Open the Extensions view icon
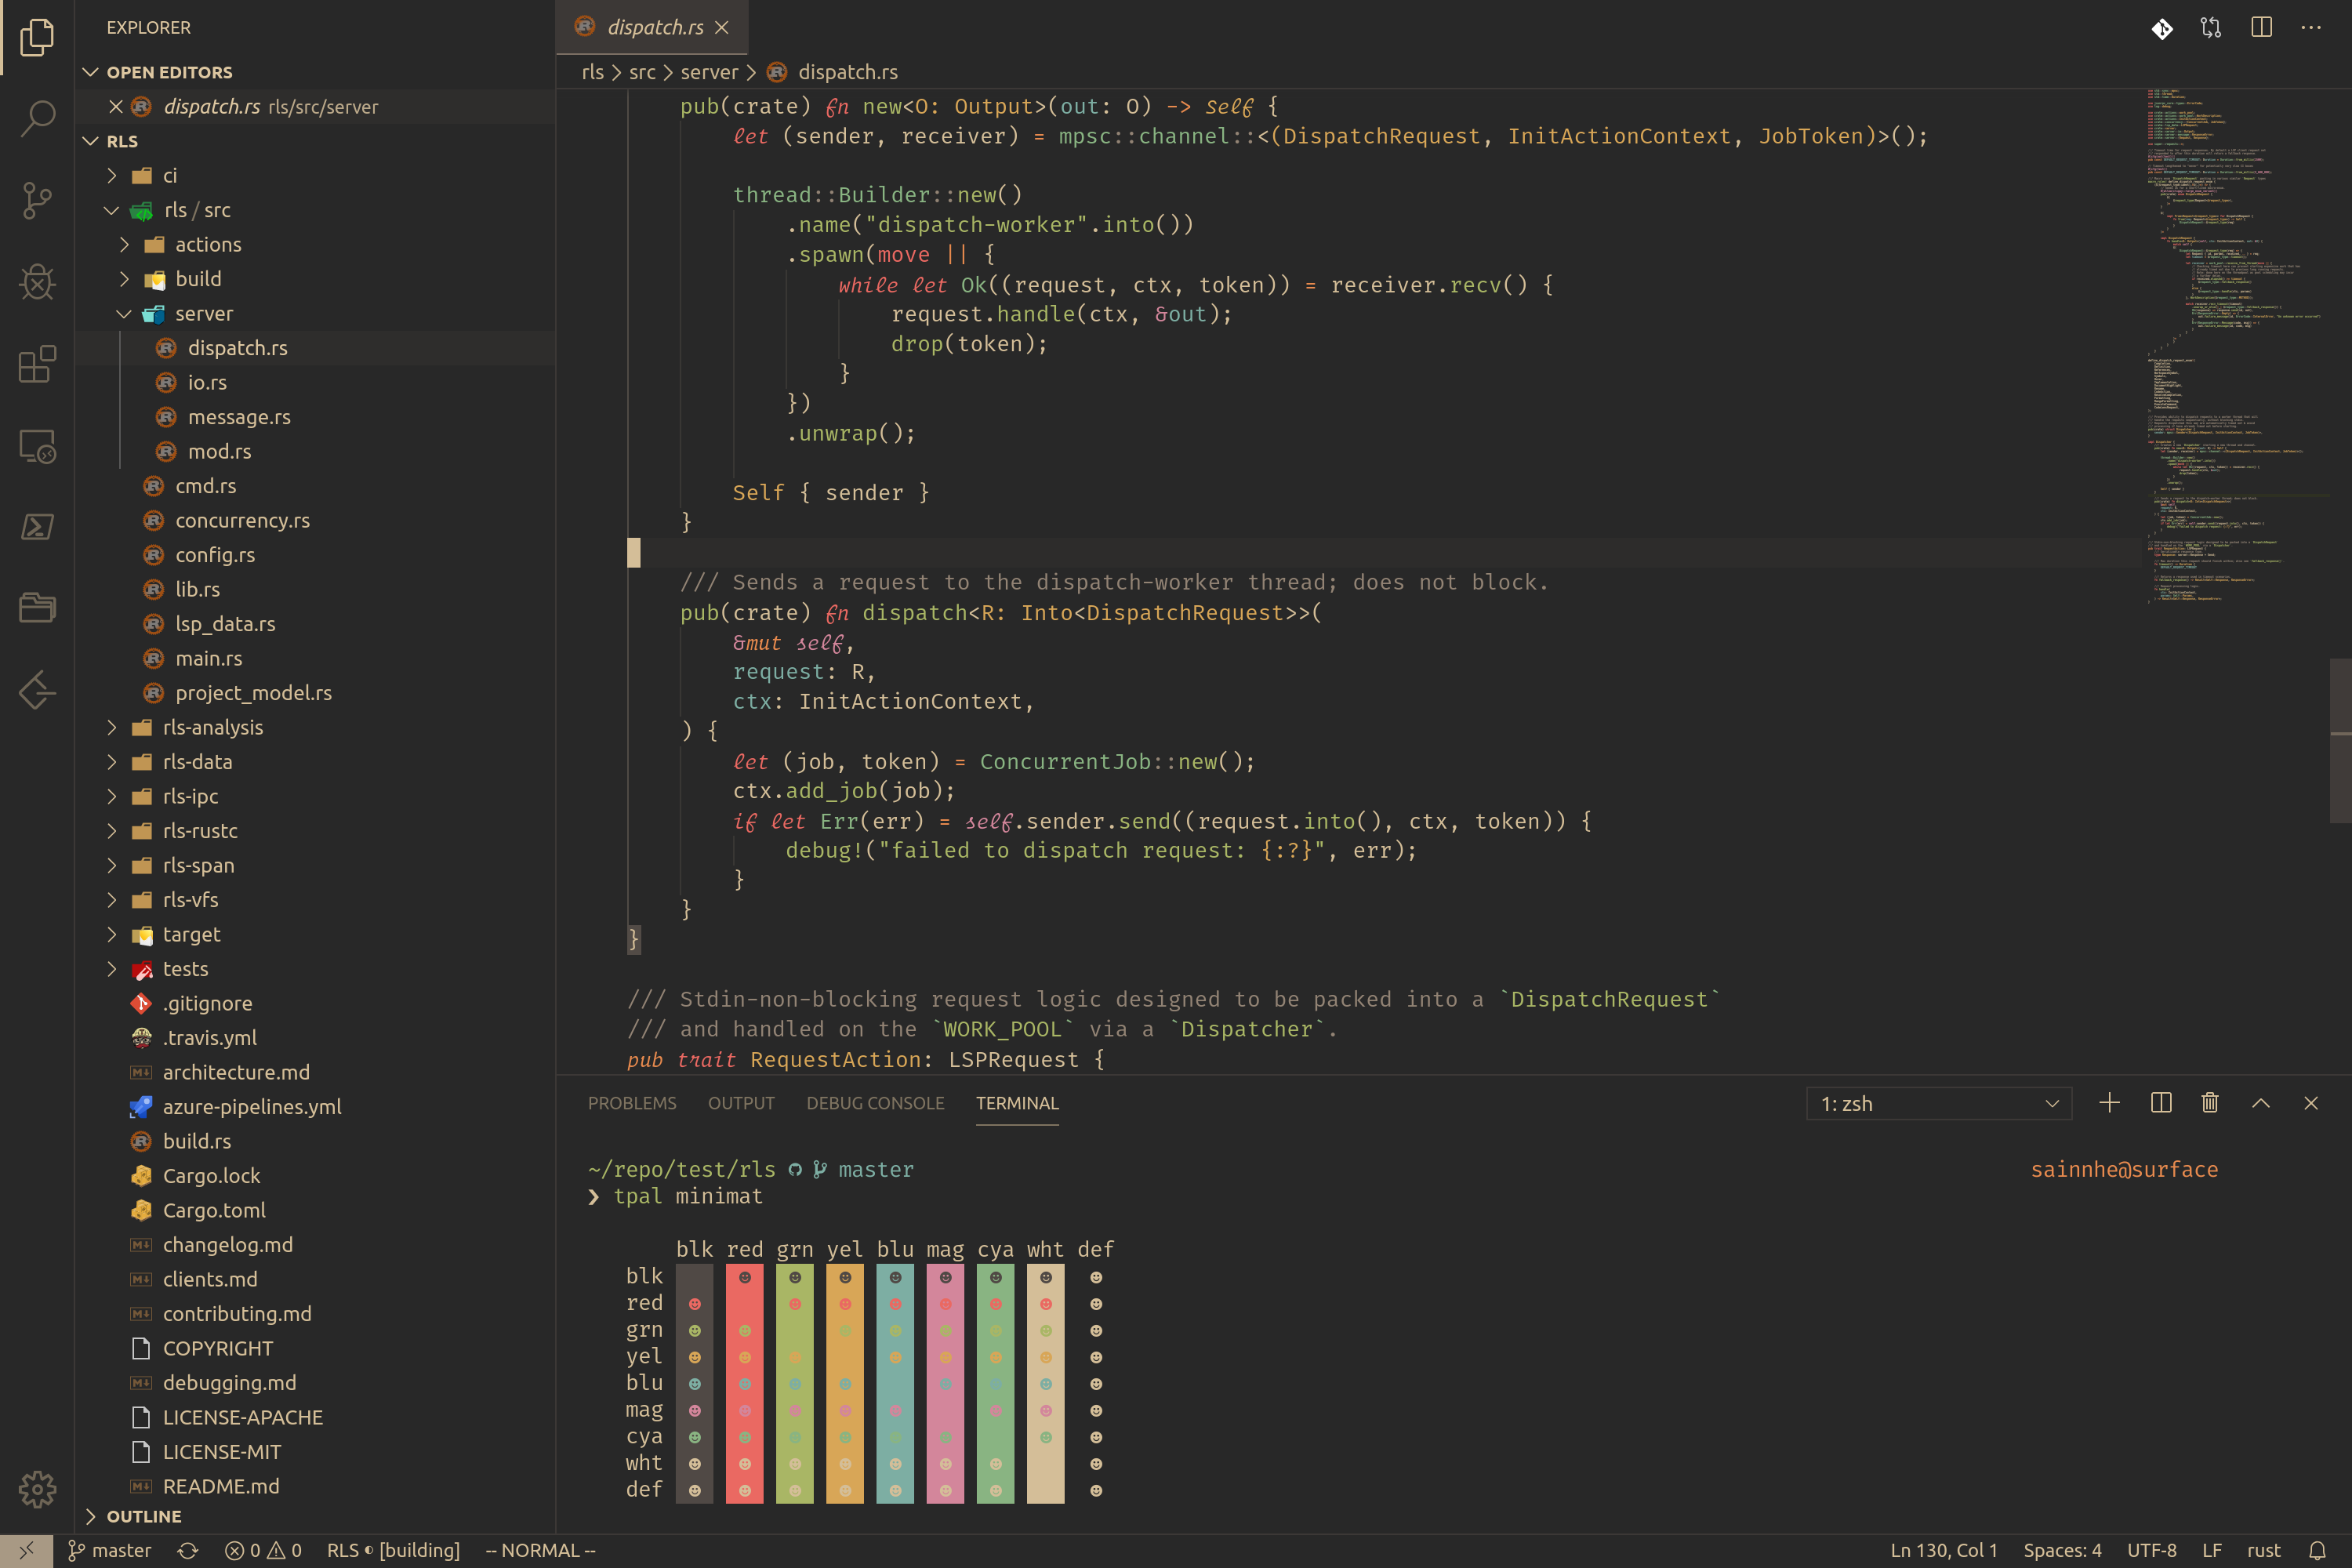 [37, 364]
